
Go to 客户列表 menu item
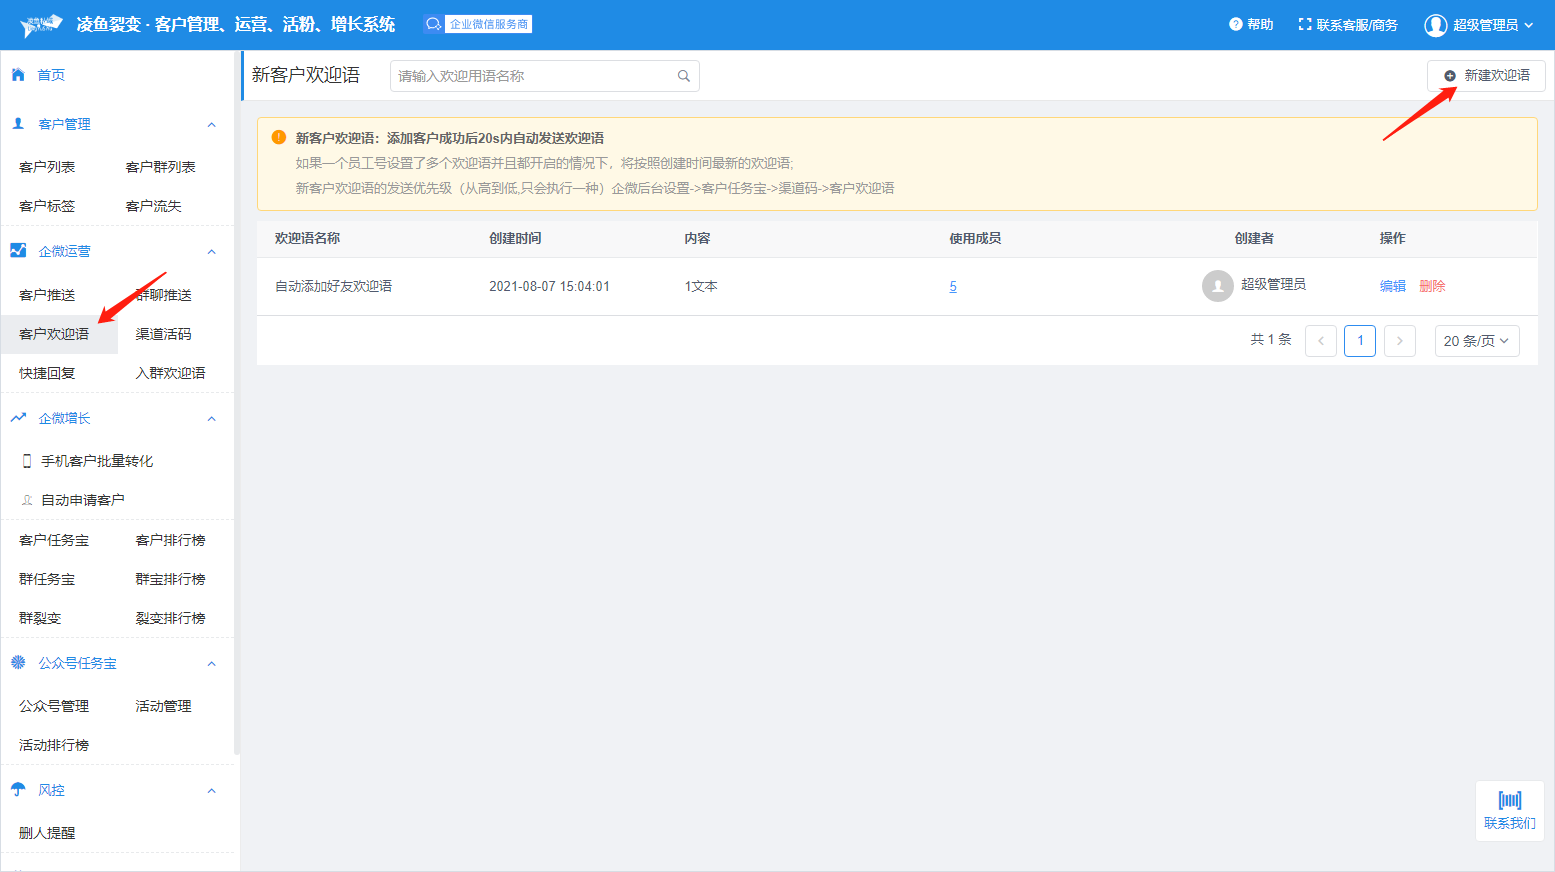(x=47, y=167)
